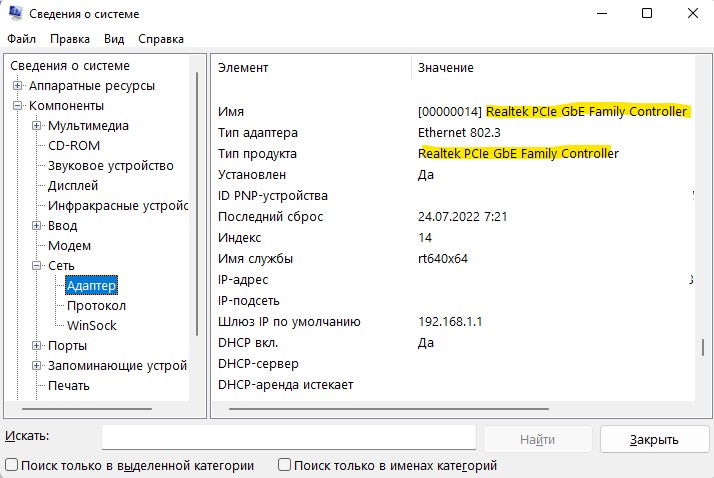The height and width of the screenshot is (478, 714).
Task: Maximize the Сведения о системе window
Action: (x=647, y=13)
